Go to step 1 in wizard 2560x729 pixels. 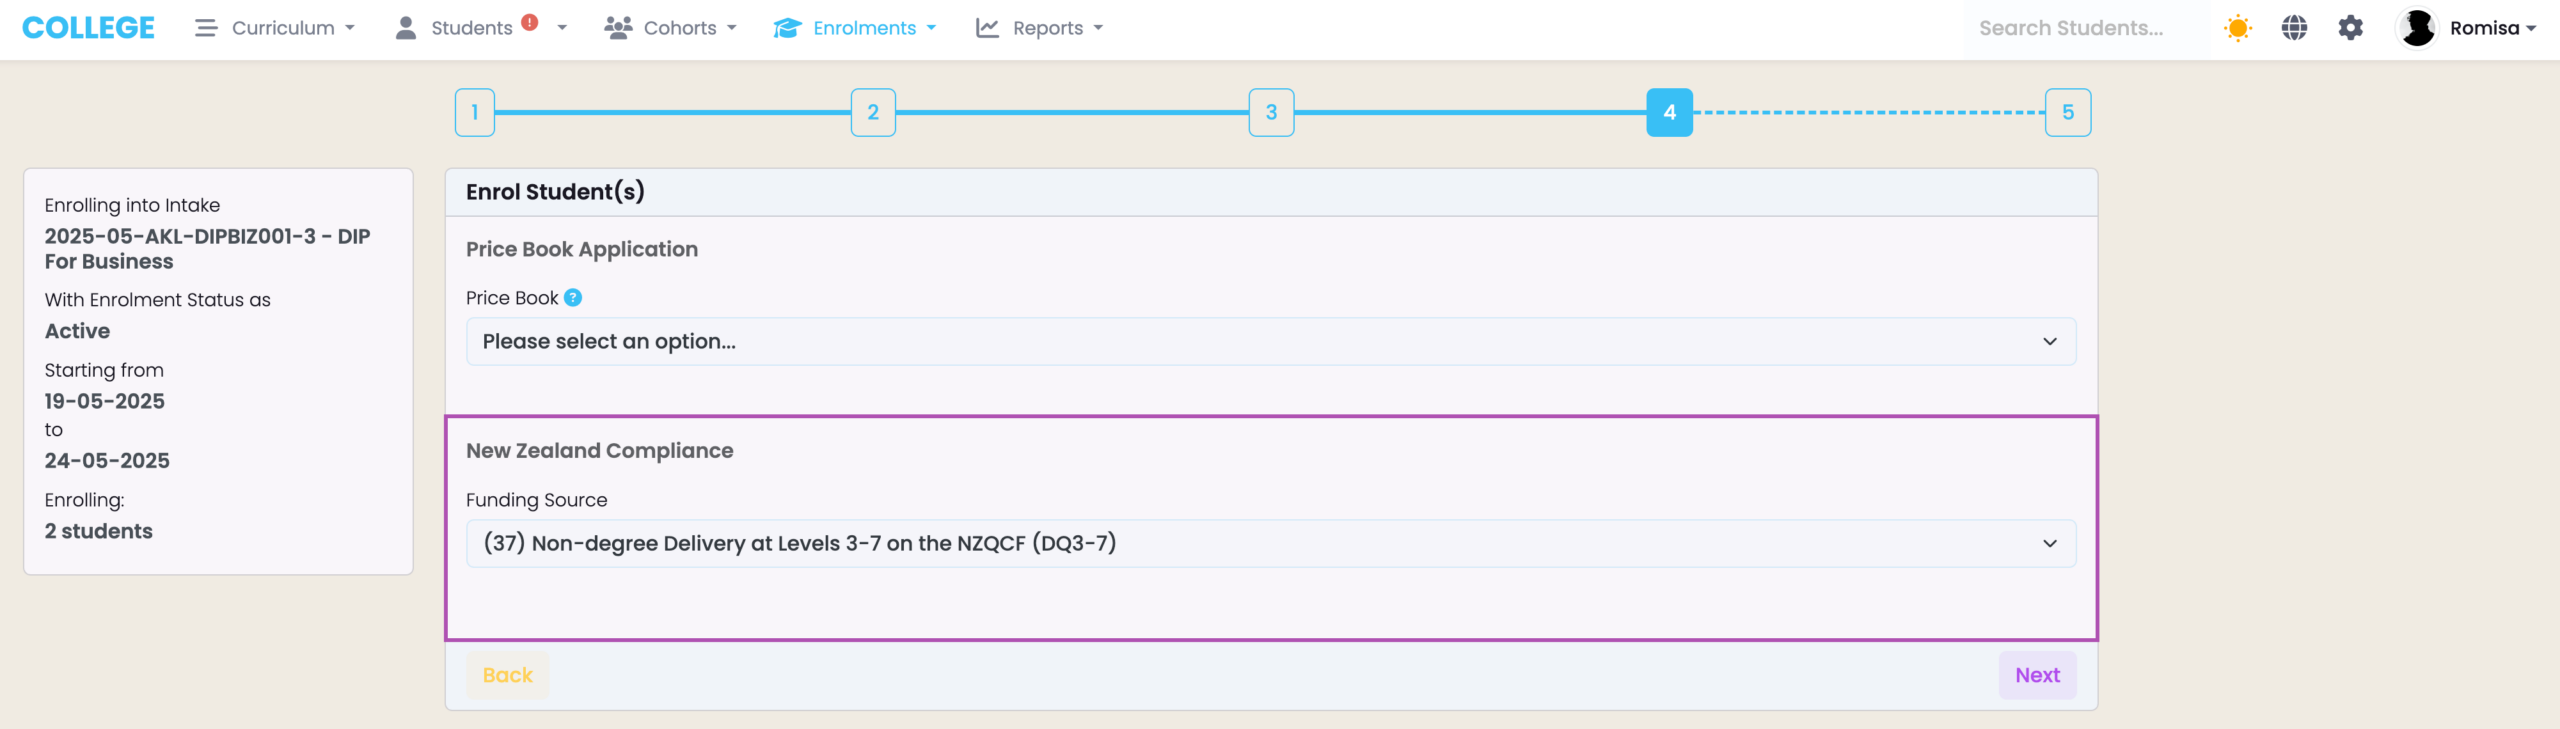click(x=475, y=113)
